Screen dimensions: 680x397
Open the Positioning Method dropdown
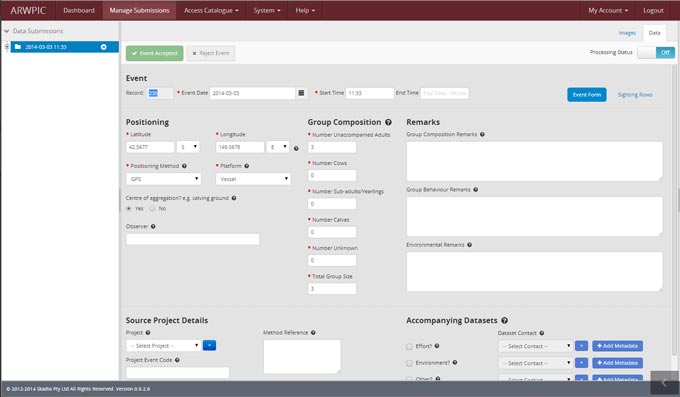point(163,179)
